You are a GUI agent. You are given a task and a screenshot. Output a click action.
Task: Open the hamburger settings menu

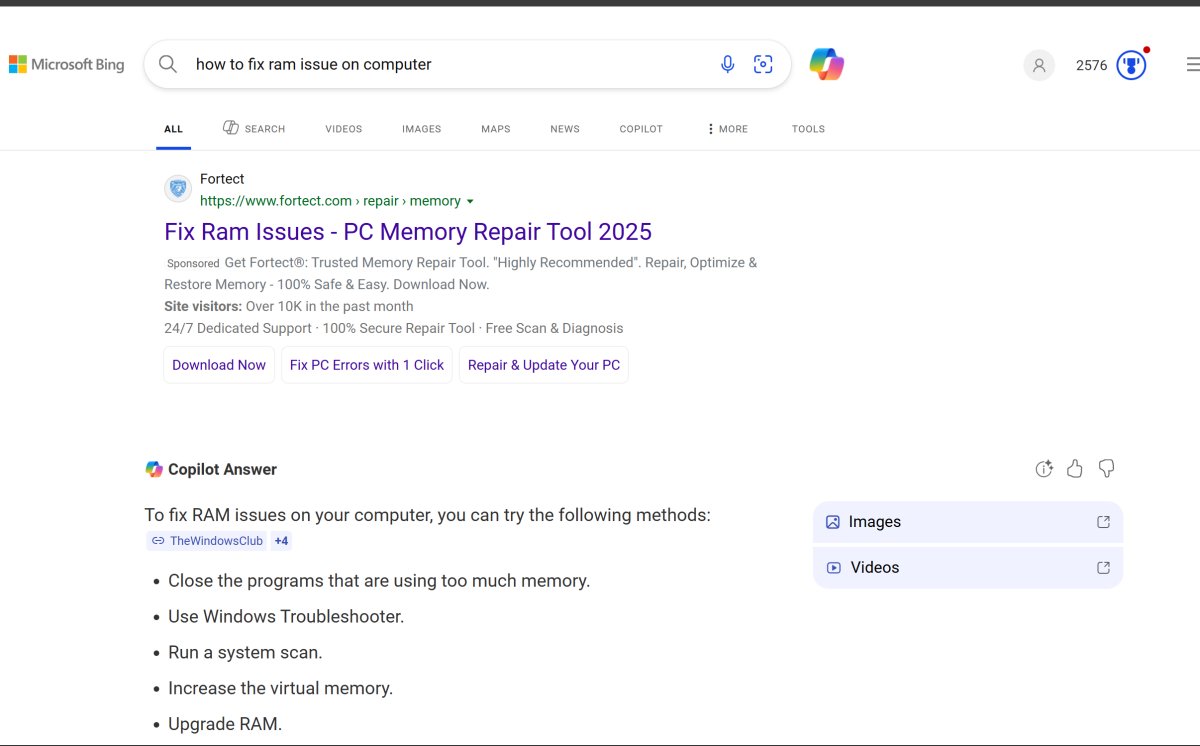[1192, 65]
